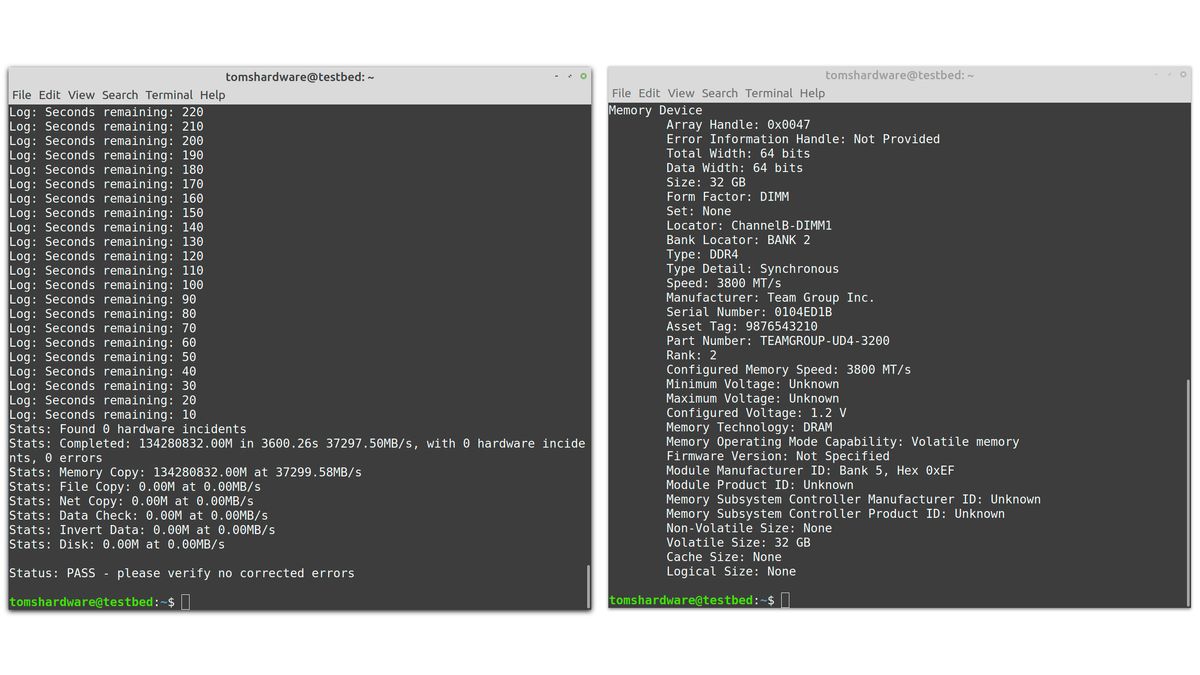Click the line 'Log: Seconds remaining: 50'
The width and height of the screenshot is (1200, 675).
pos(103,357)
